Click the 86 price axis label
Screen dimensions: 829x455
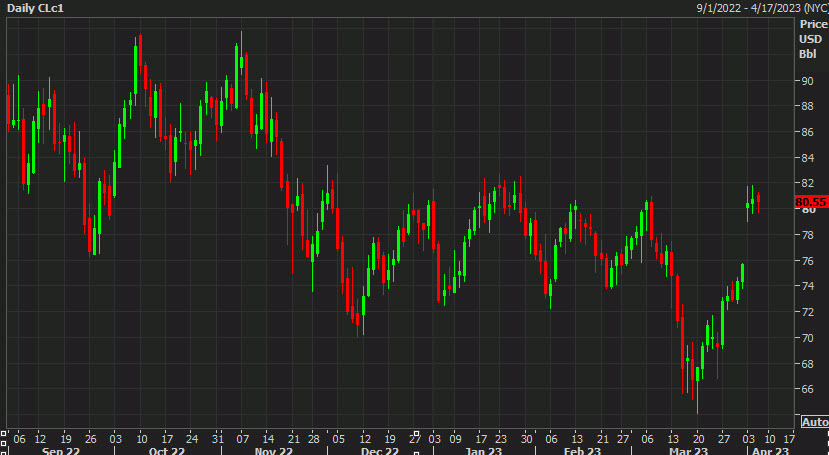pos(807,132)
